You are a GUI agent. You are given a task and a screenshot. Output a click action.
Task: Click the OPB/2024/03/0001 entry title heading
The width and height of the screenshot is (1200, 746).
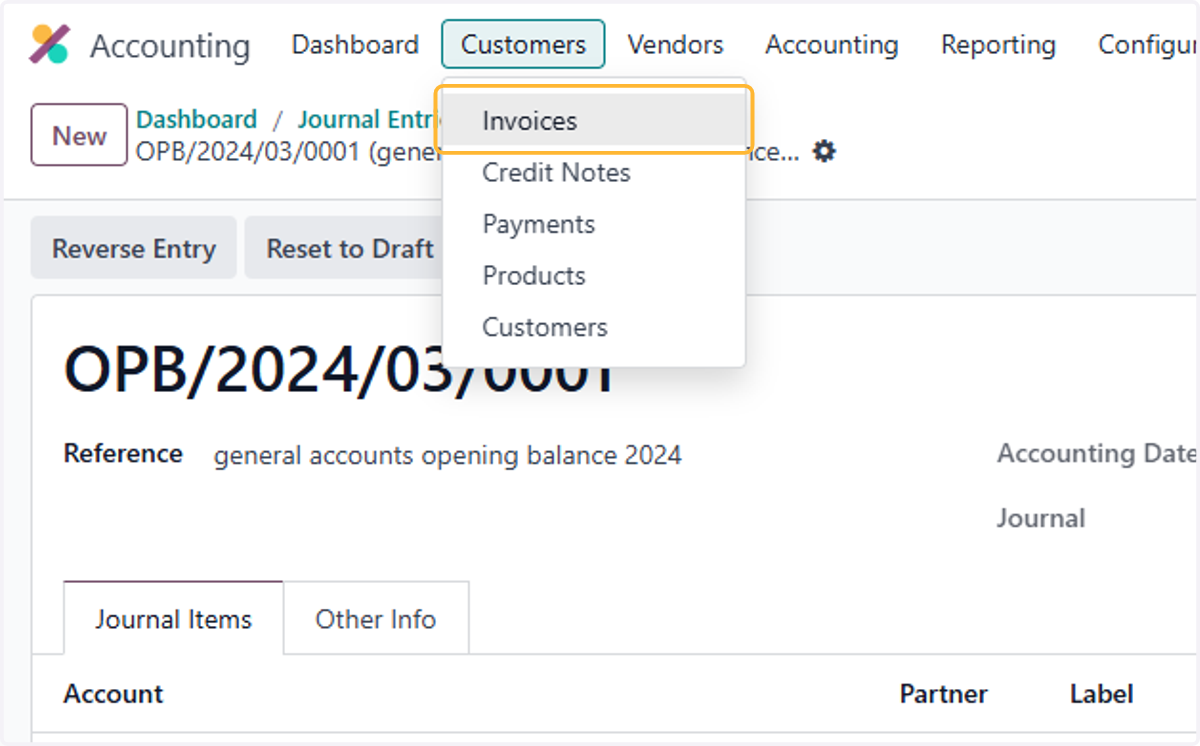point(338,368)
